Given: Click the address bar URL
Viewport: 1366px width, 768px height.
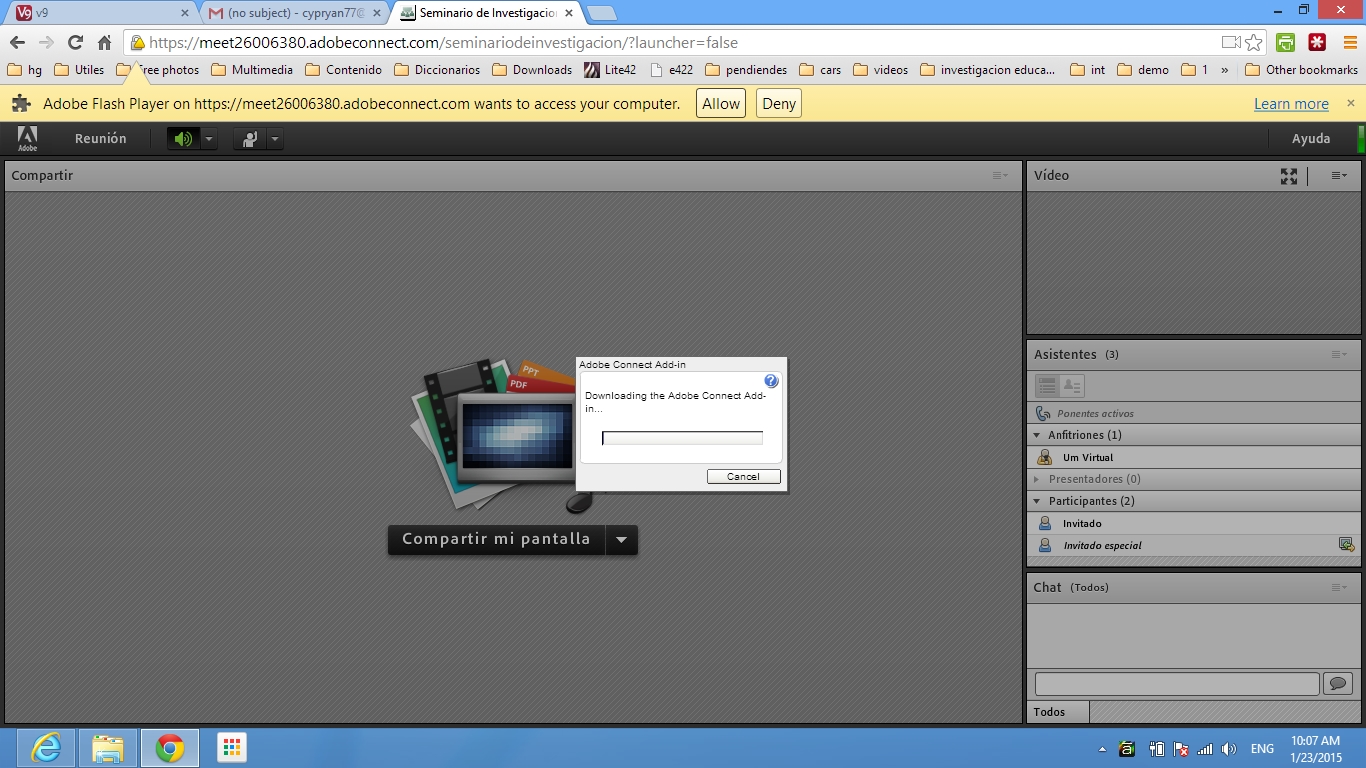Looking at the screenshot, I should coord(444,43).
